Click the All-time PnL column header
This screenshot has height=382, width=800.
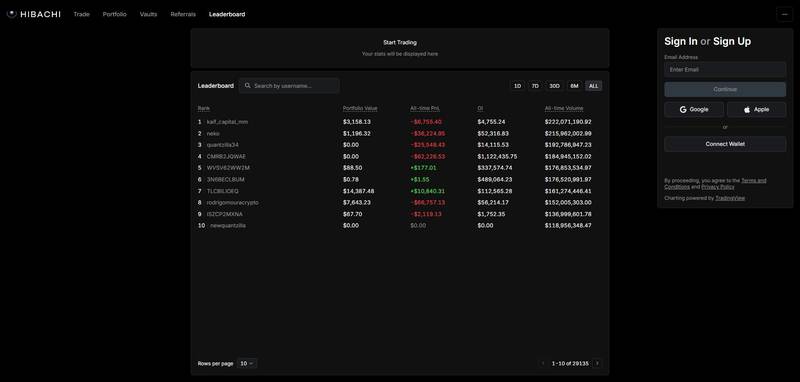(425, 108)
